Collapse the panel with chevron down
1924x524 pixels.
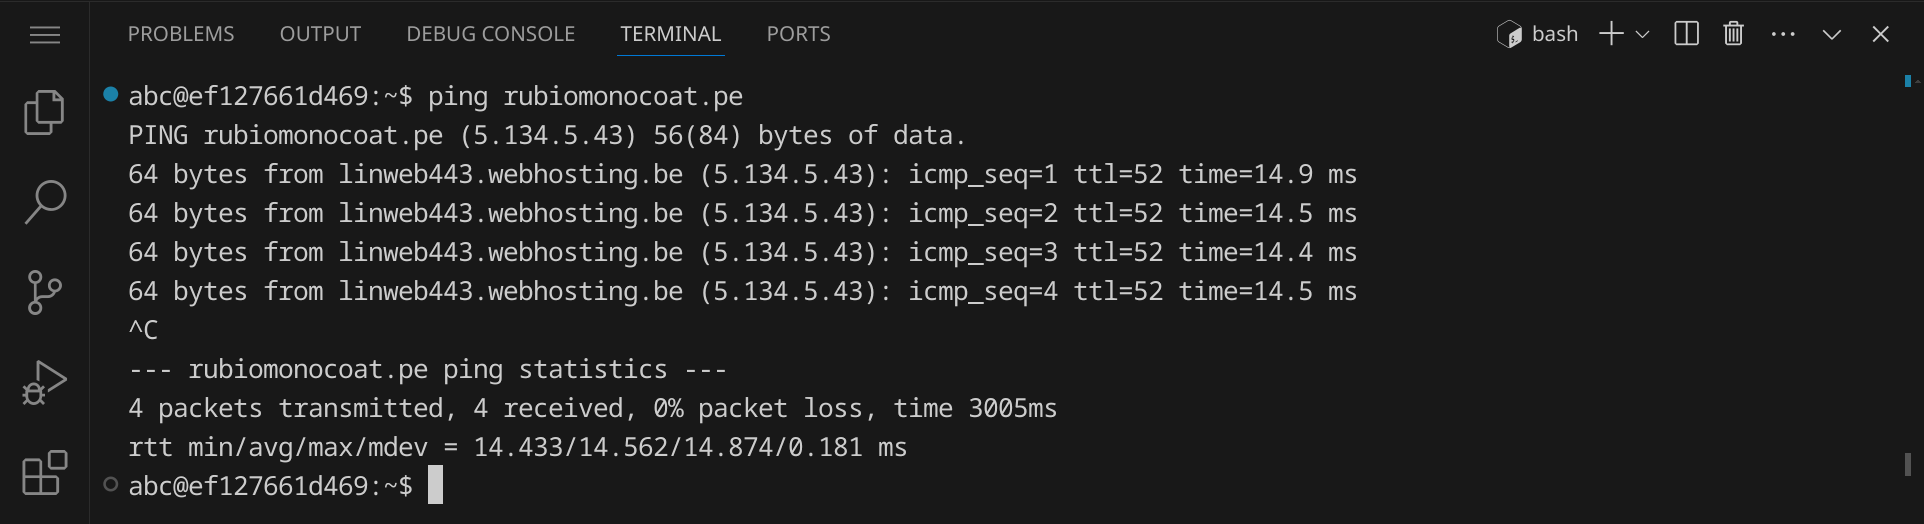pyautogui.click(x=1832, y=34)
